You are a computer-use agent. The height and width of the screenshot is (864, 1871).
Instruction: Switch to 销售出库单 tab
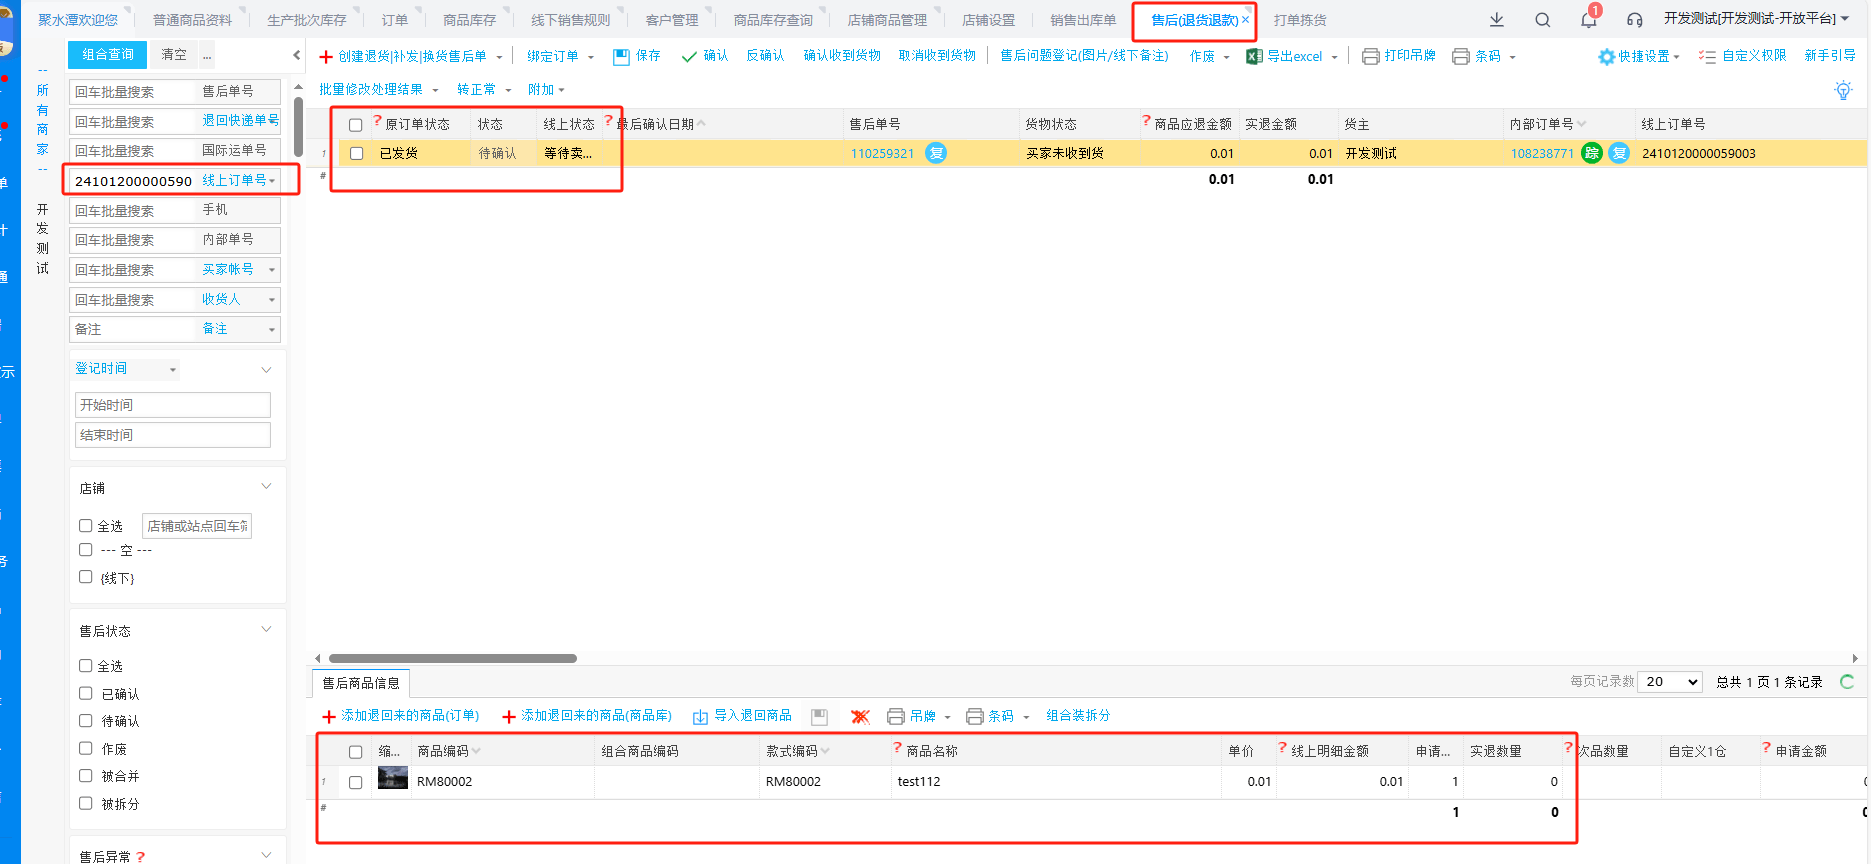[1083, 20]
